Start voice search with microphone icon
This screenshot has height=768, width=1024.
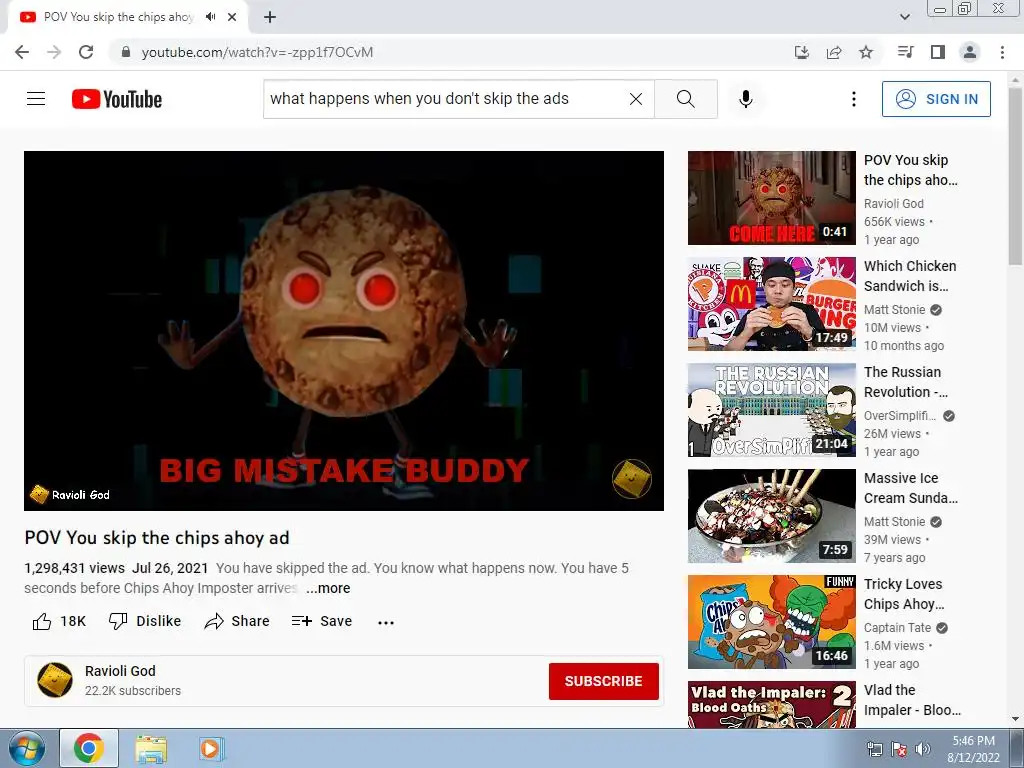point(746,99)
